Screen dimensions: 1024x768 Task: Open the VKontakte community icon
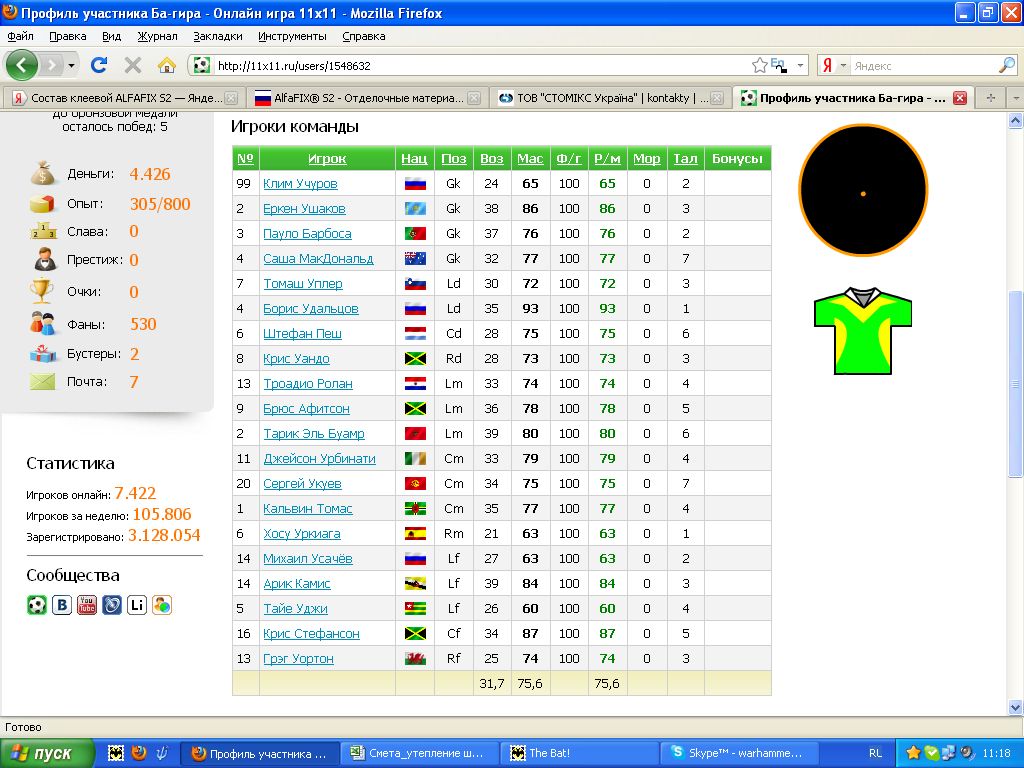[x=62, y=605]
